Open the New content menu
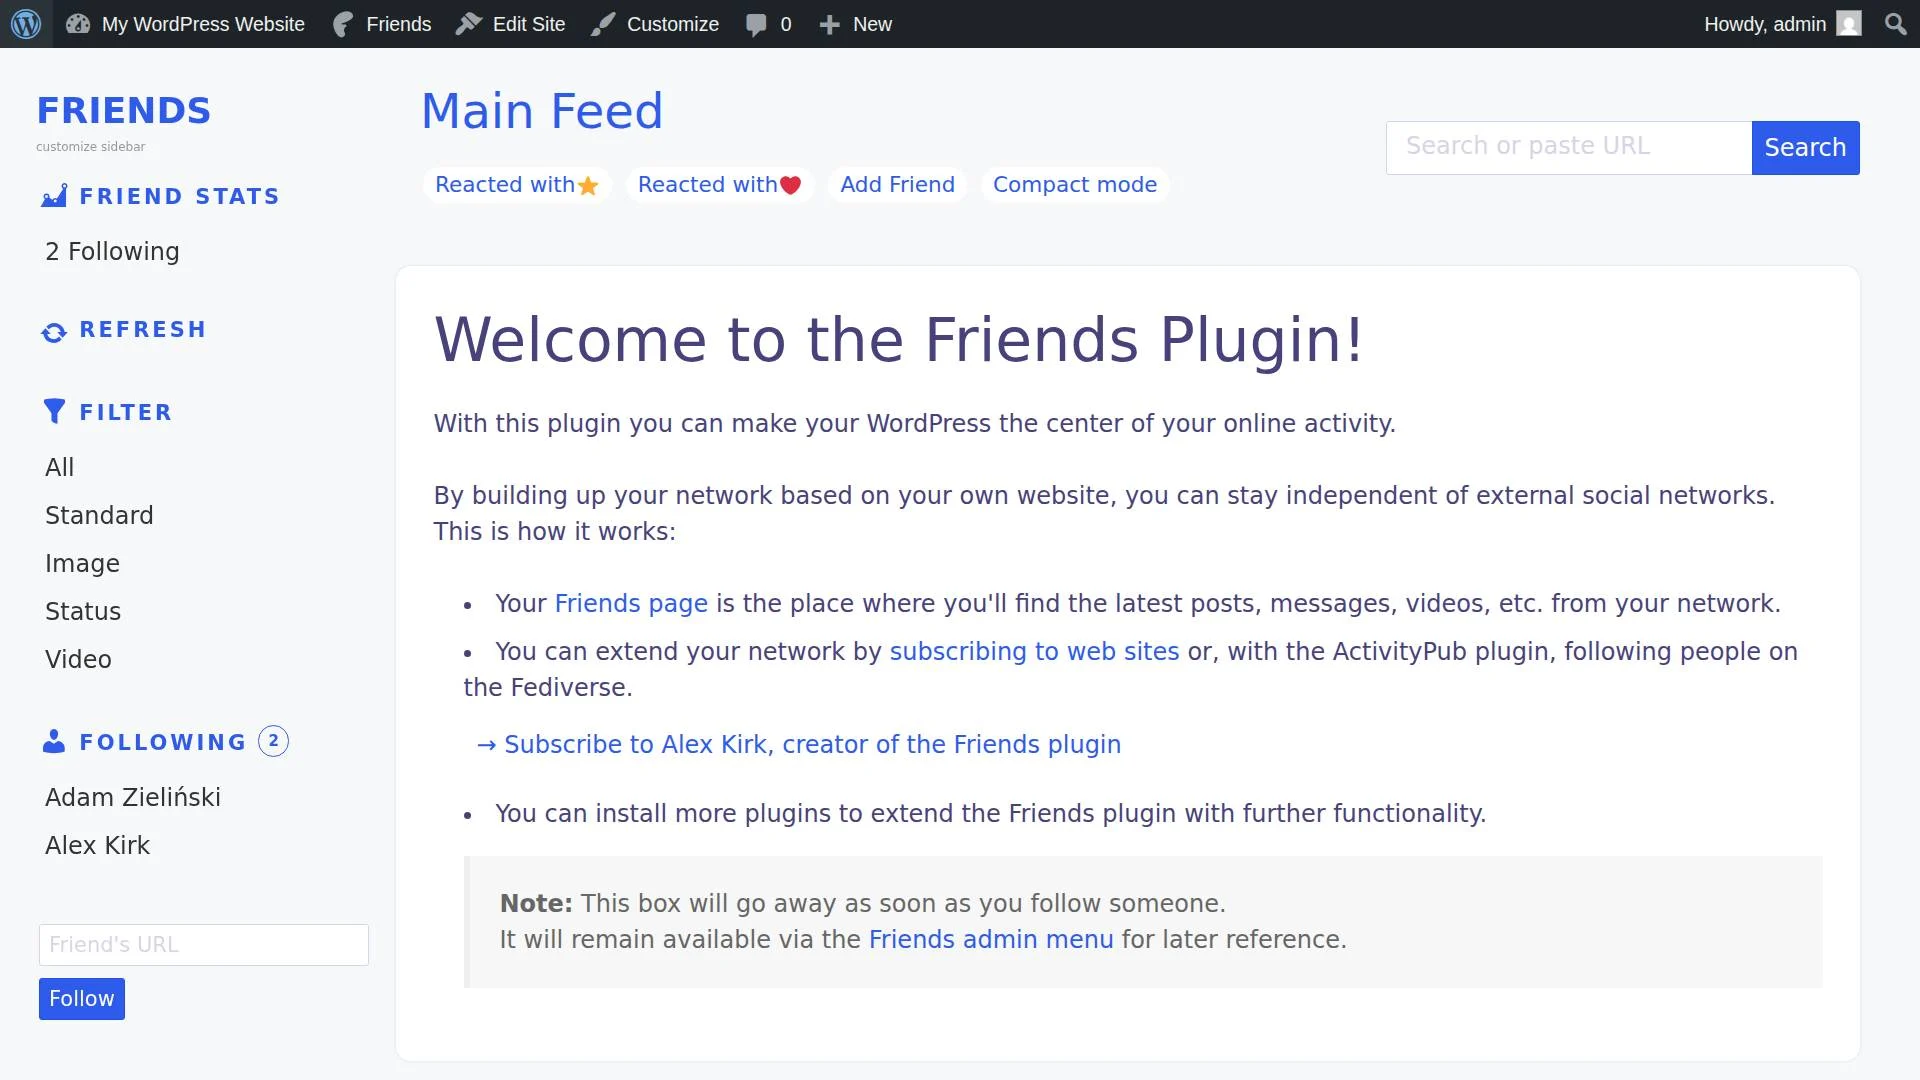Screen dimensions: 1920x1080 pyautogui.click(x=855, y=24)
